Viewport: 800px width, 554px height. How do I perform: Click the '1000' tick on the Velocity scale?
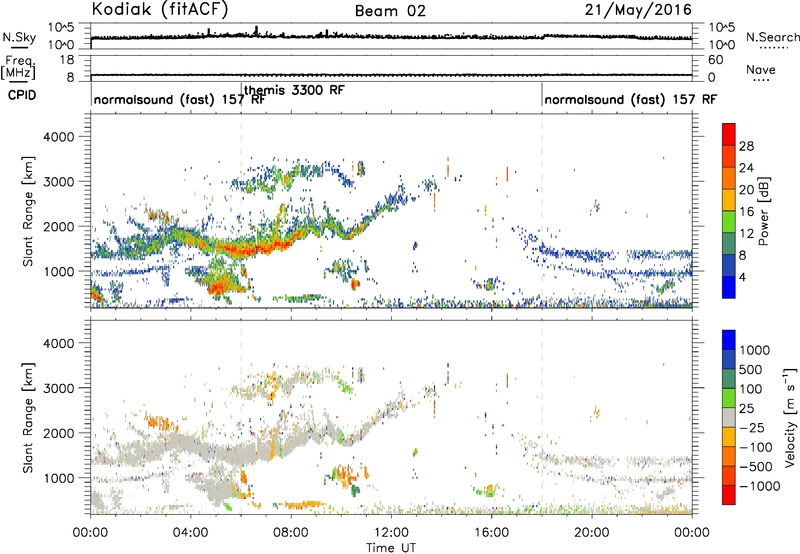point(755,350)
